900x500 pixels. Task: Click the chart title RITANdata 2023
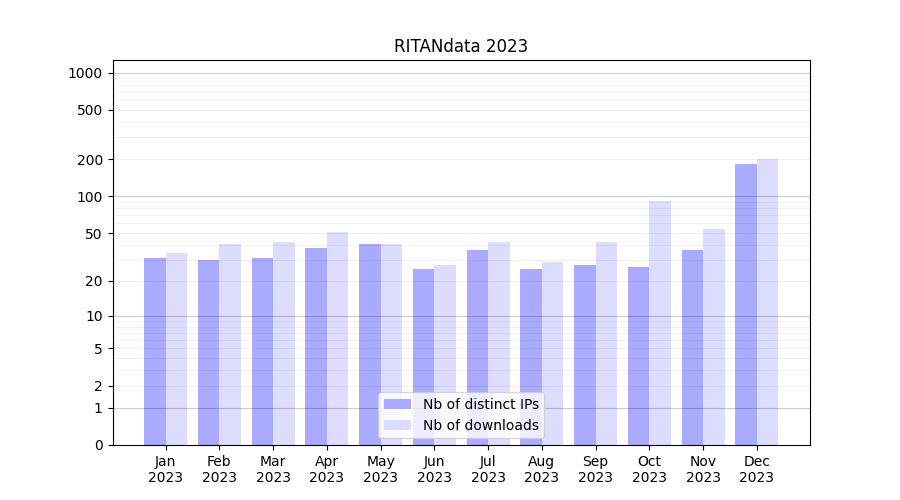pyautogui.click(x=460, y=46)
